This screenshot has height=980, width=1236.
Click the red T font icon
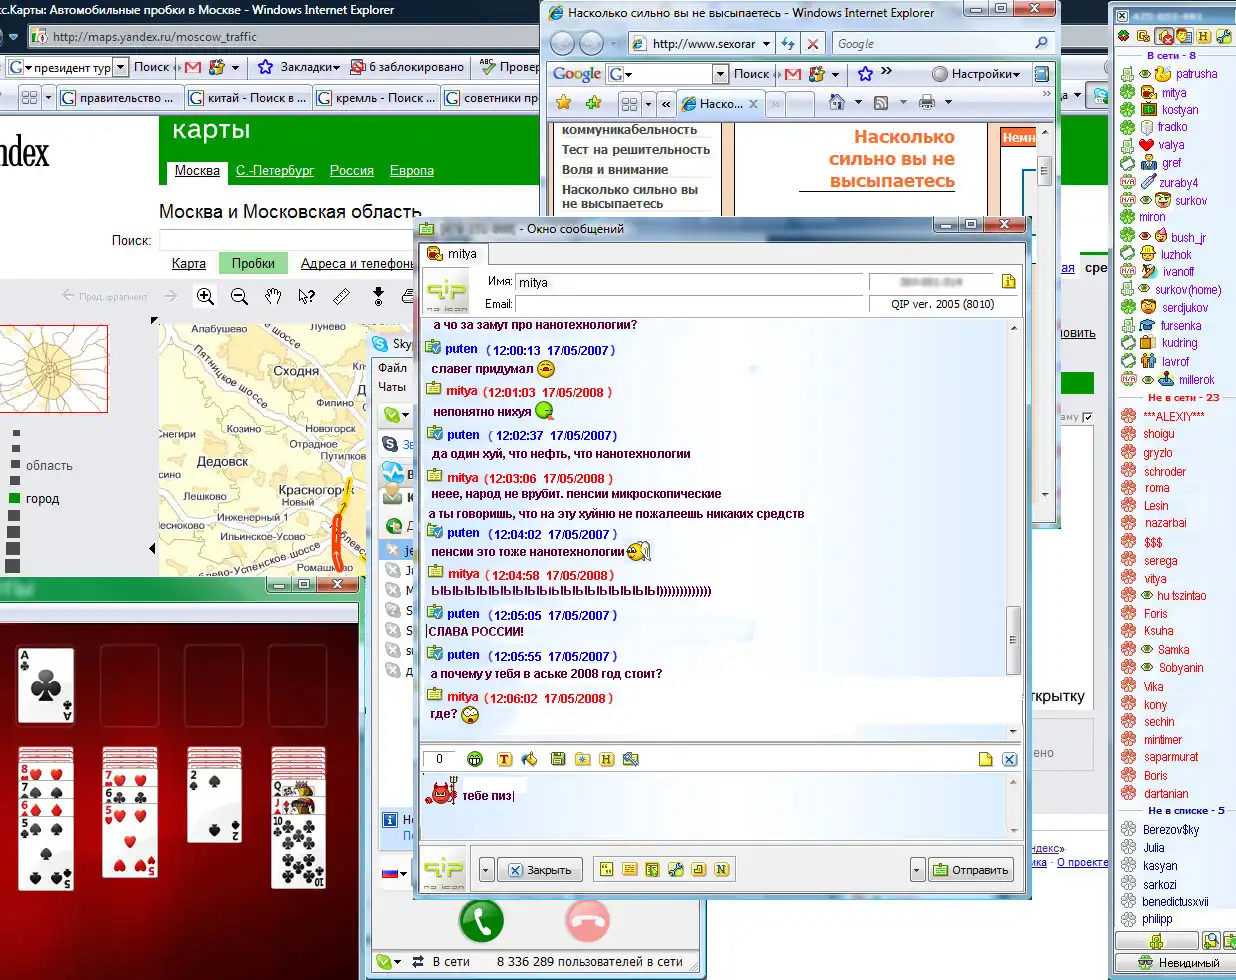[504, 759]
